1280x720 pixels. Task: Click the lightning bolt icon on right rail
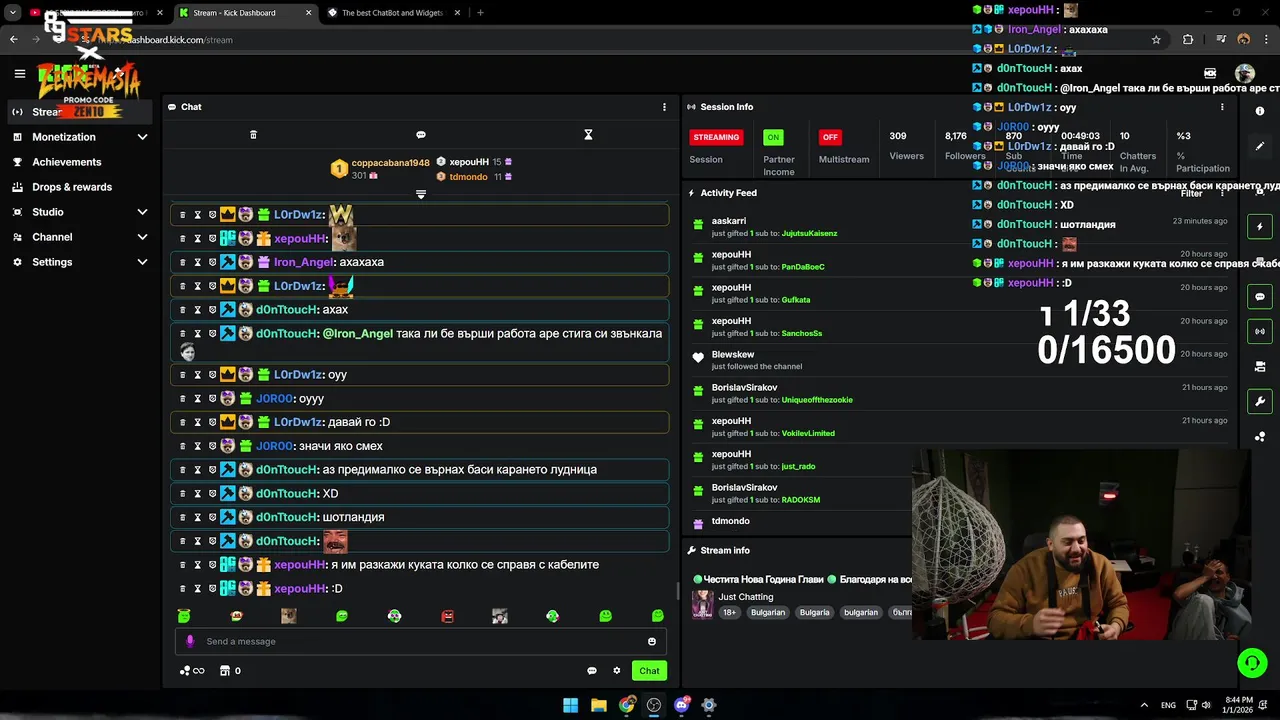coord(1260,227)
